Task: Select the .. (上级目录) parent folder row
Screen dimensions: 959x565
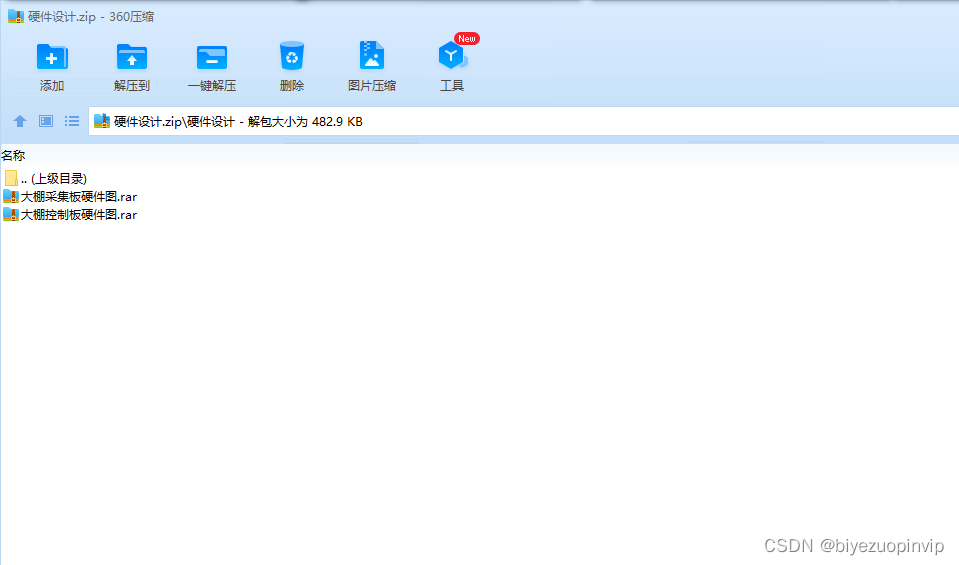Action: pyautogui.click(x=46, y=179)
